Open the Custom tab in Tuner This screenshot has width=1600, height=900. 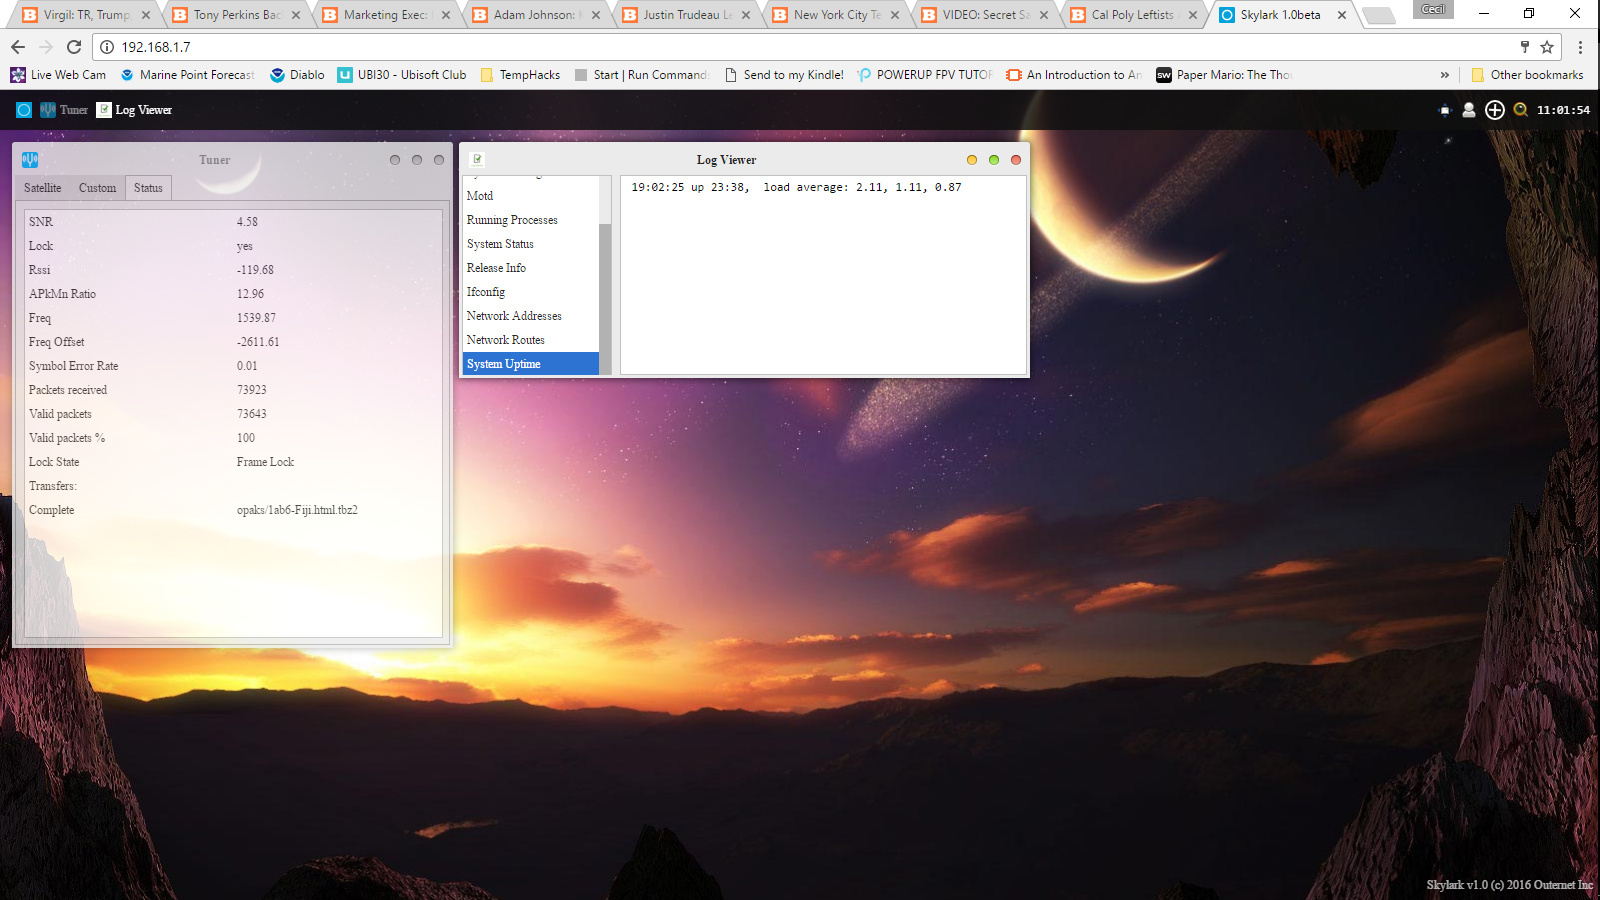[x=97, y=188]
